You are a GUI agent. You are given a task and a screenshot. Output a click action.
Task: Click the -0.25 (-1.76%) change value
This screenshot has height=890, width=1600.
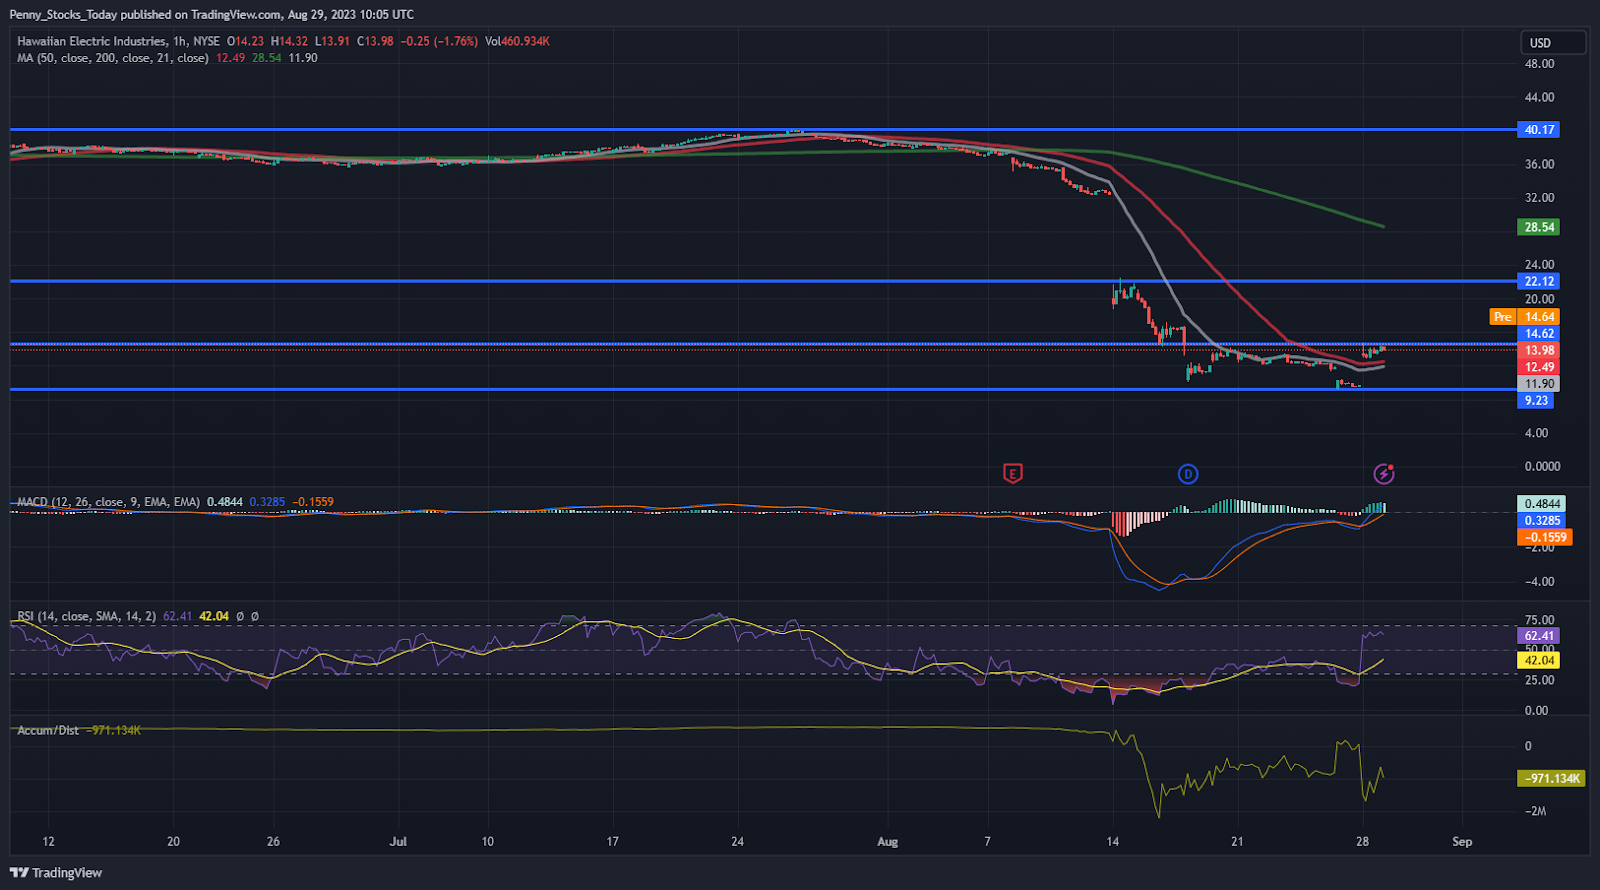[440, 41]
